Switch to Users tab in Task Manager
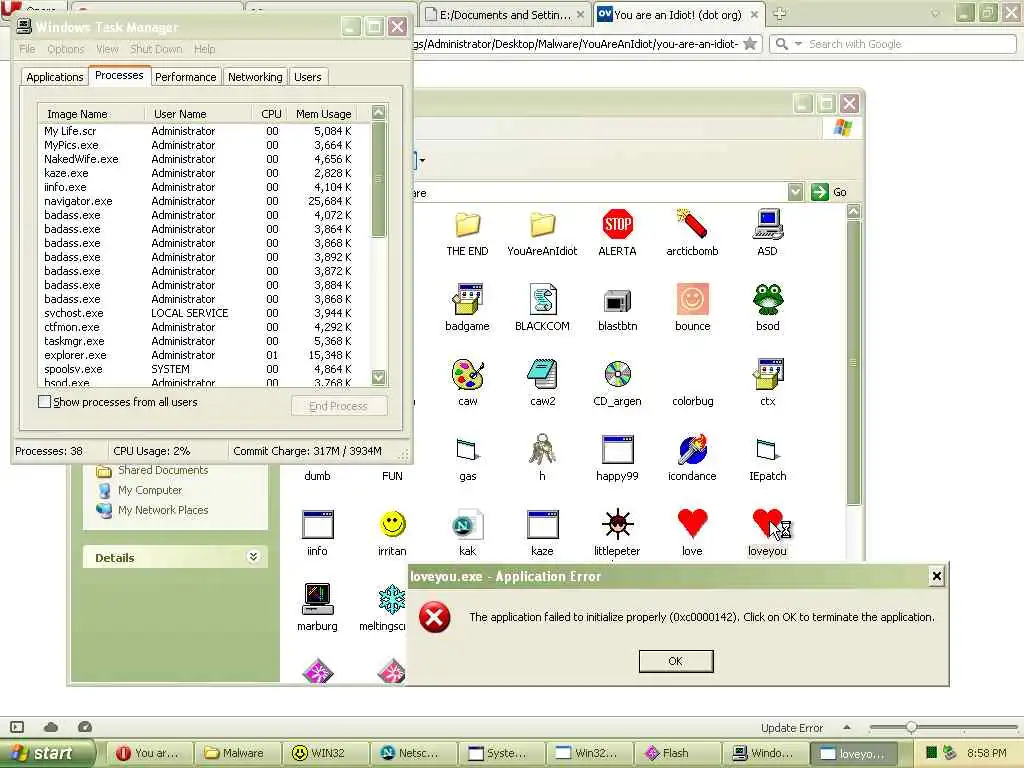1024x768 pixels. 308,77
